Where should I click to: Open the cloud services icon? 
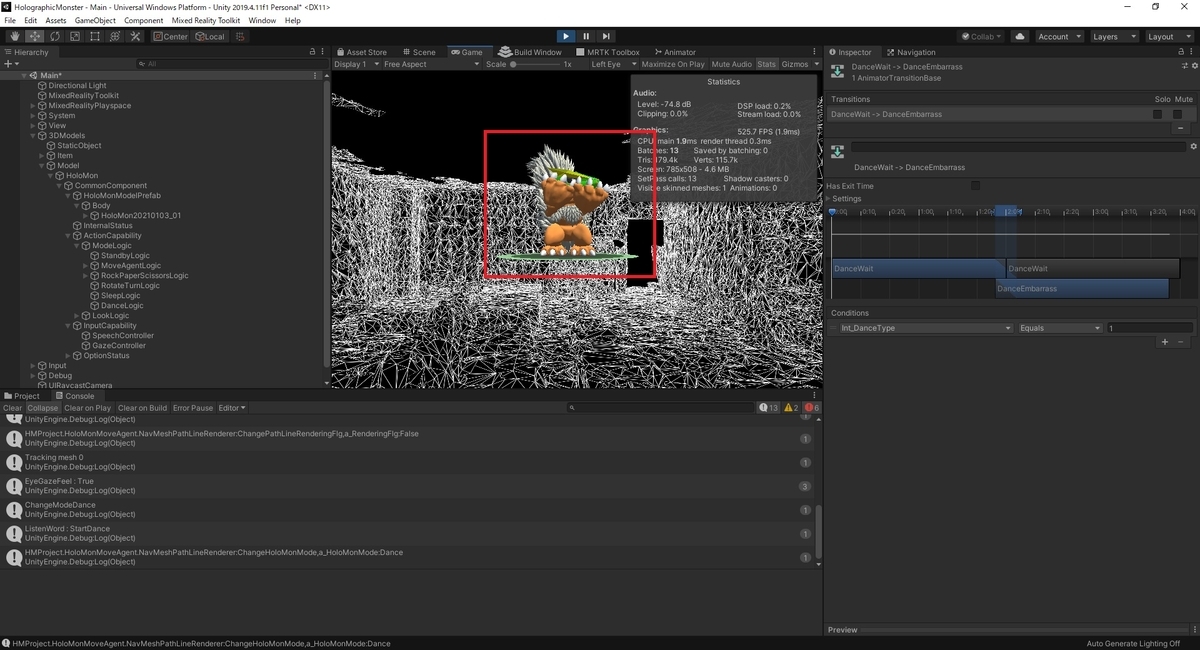pos(1020,36)
